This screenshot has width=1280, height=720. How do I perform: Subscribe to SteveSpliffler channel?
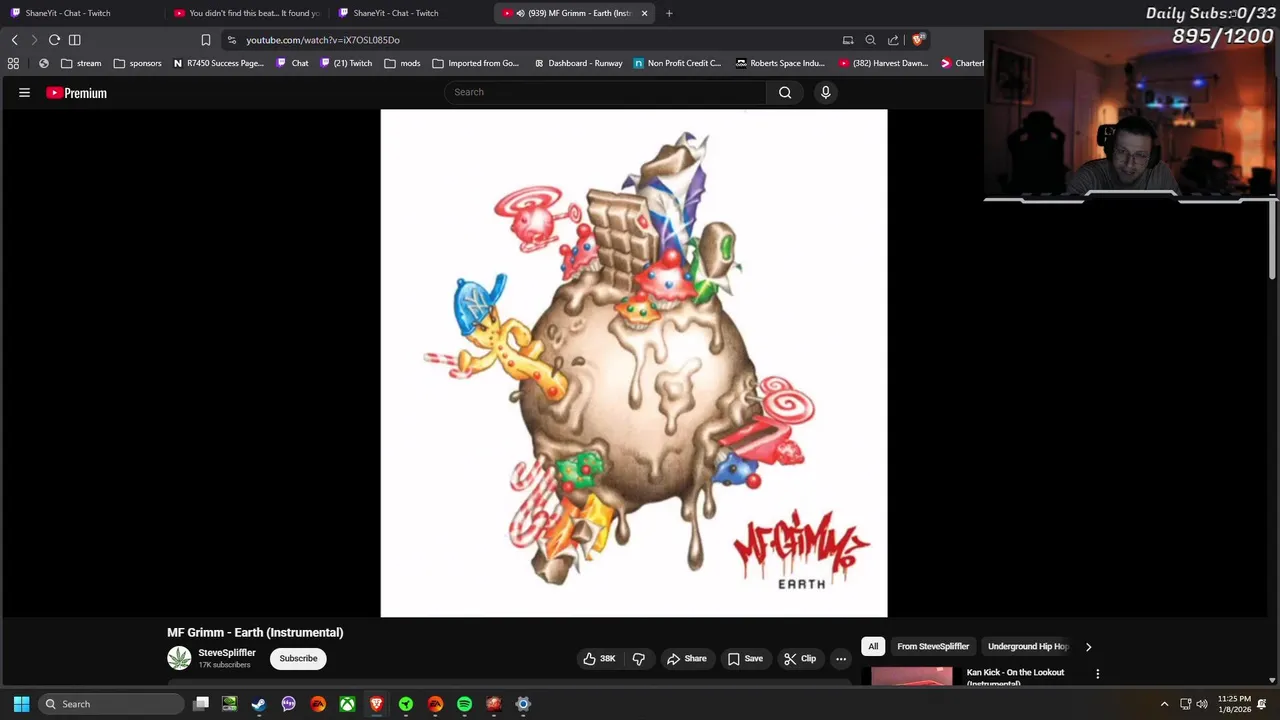point(298,658)
